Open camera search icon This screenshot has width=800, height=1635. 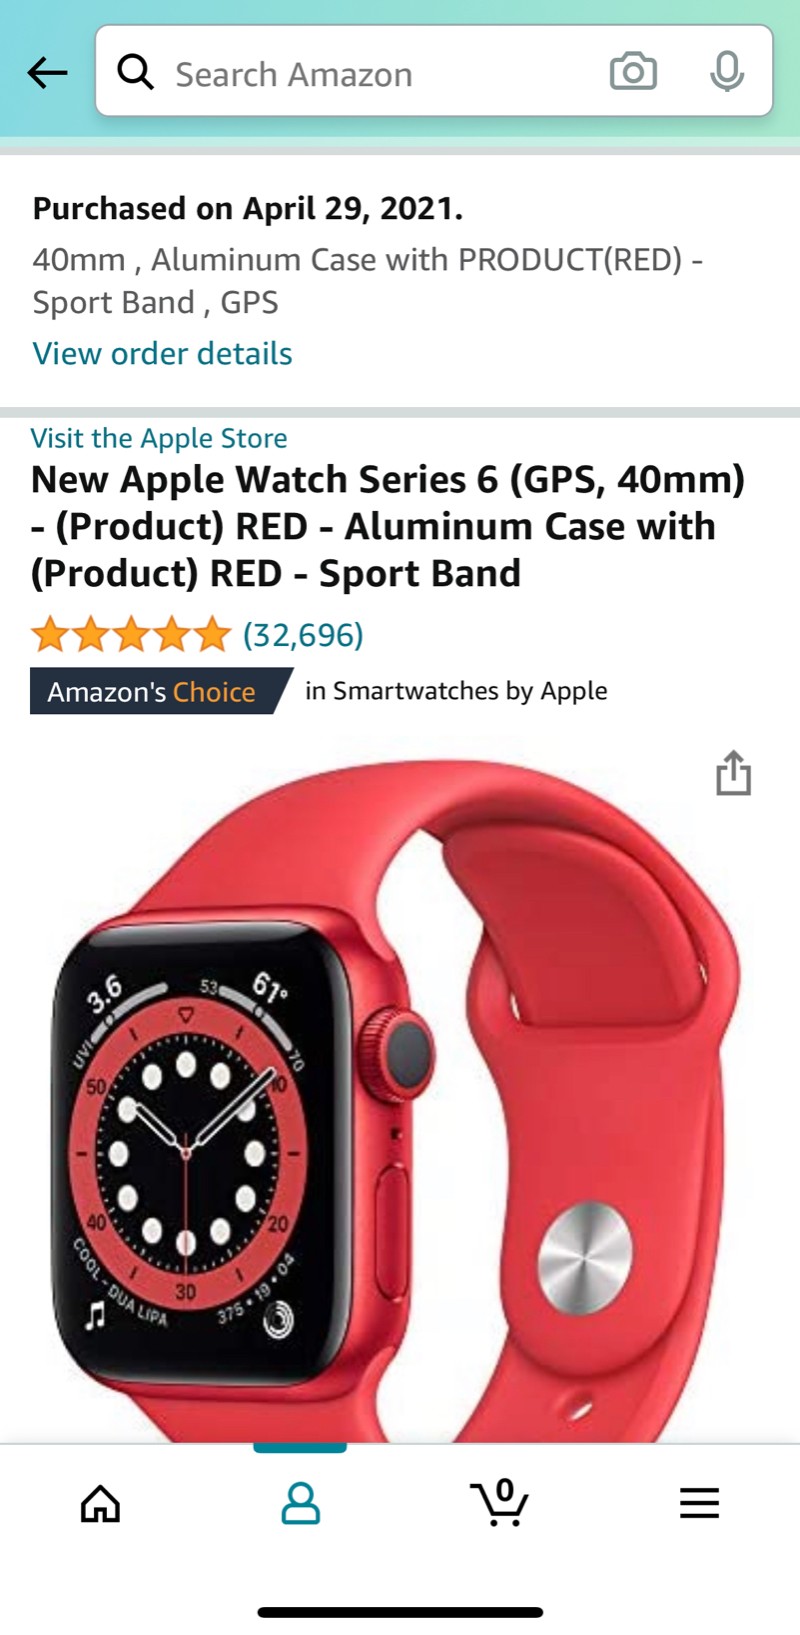coord(633,72)
